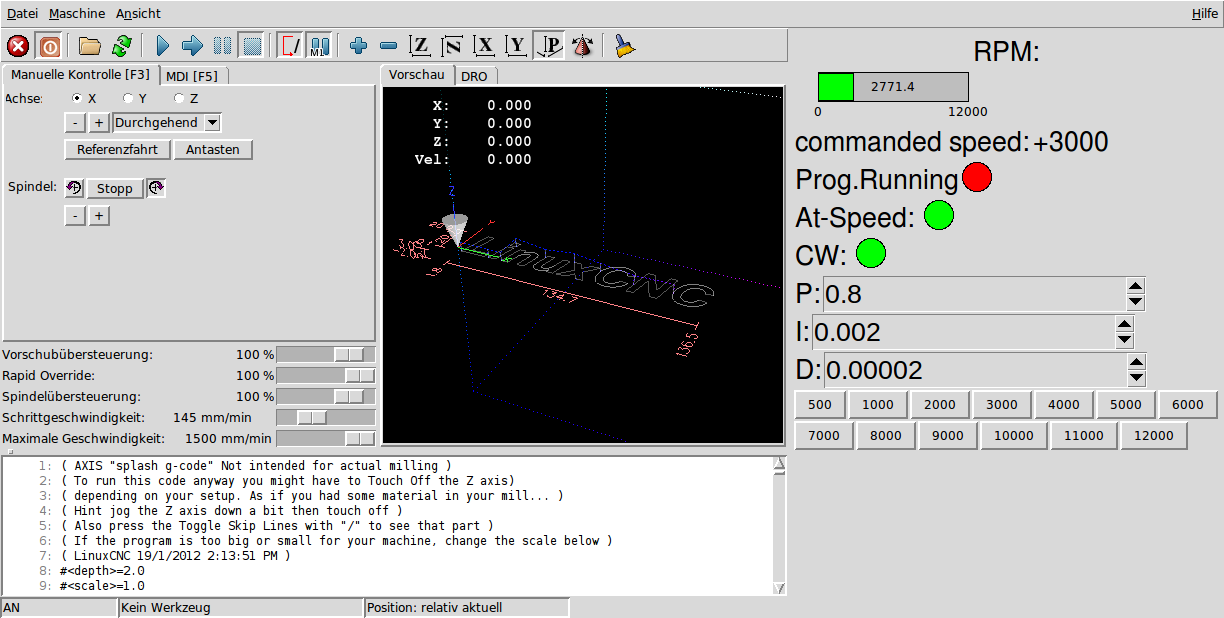
Task: Focus the P value field showing 0.8
Action: (x=974, y=294)
